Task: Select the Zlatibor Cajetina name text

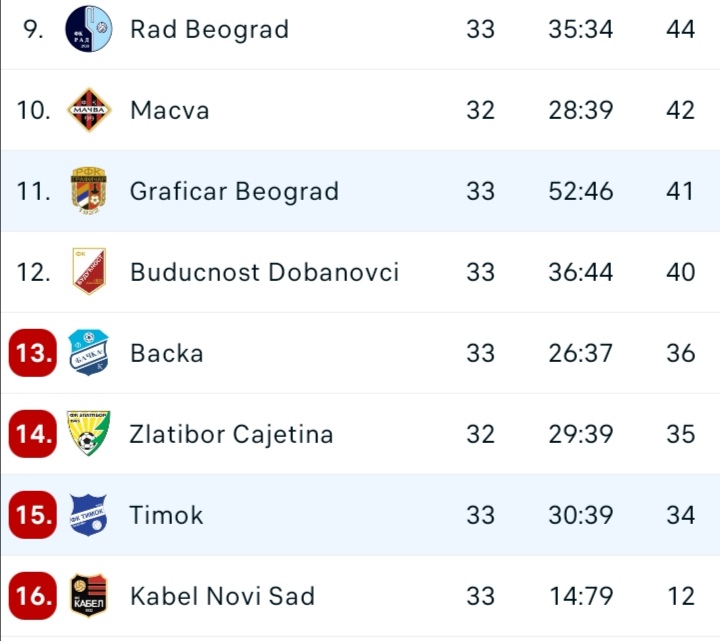Action: 231,434
